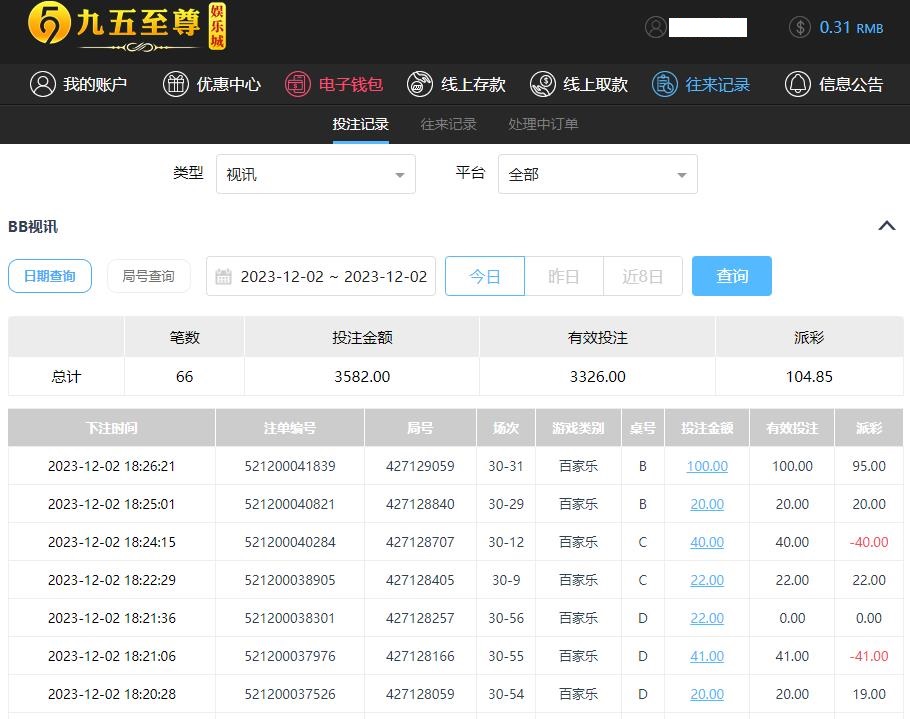This screenshot has height=719, width=910.
Task: Open bet amount link 40.00
Action: coord(707,542)
